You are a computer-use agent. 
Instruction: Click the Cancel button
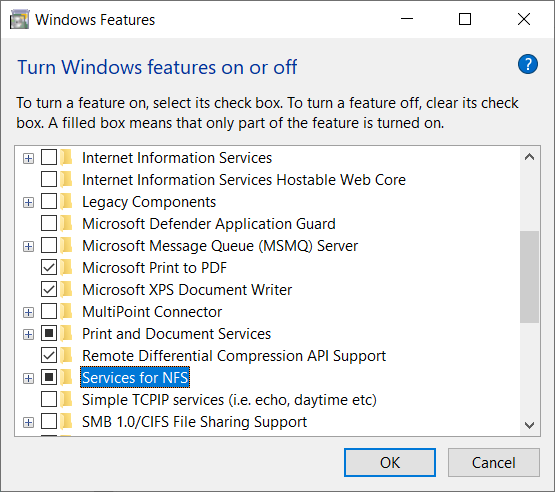point(494,463)
